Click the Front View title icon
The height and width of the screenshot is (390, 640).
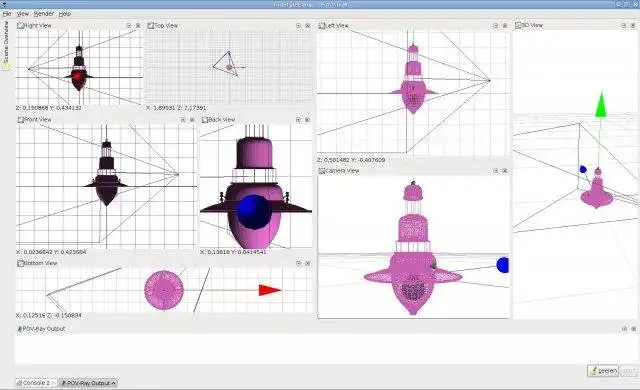[20, 120]
